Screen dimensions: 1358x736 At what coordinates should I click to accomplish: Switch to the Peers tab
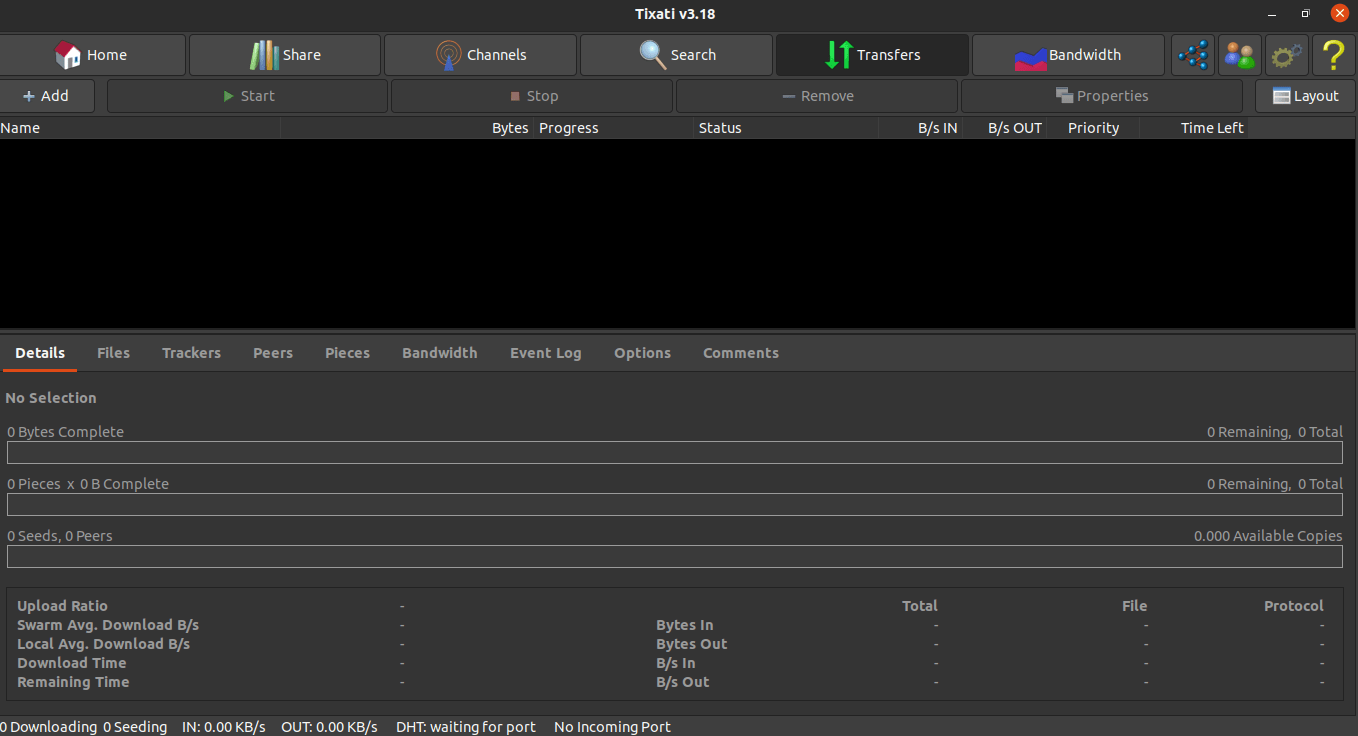pyautogui.click(x=273, y=353)
